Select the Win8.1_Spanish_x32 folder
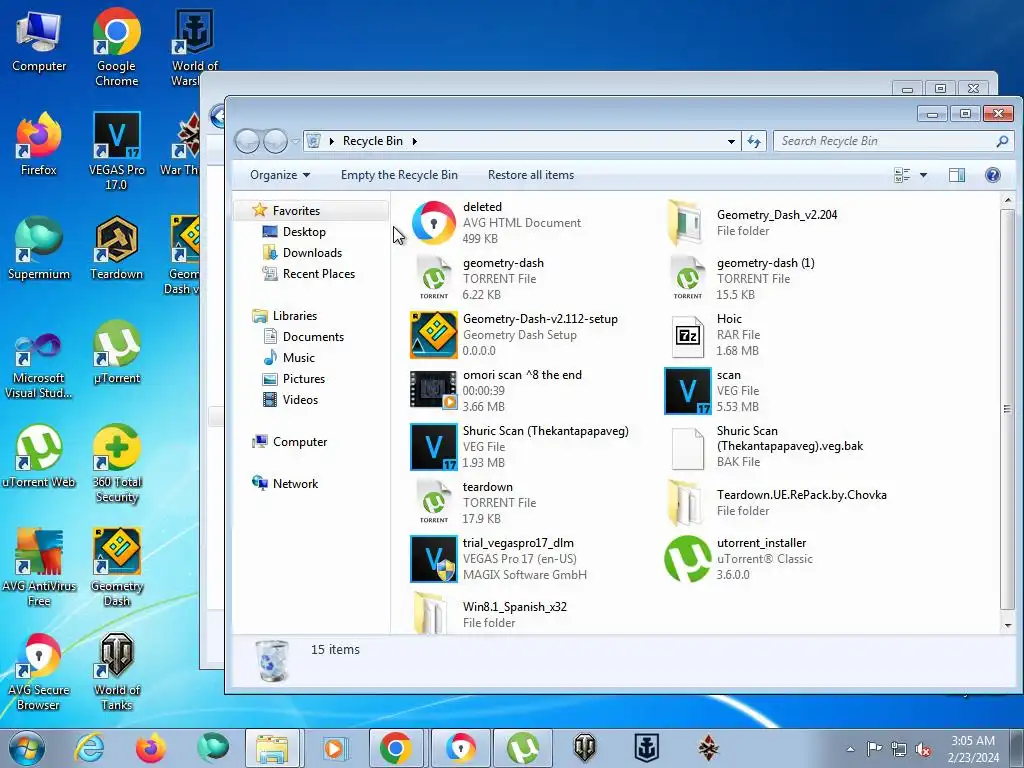 [x=488, y=613]
